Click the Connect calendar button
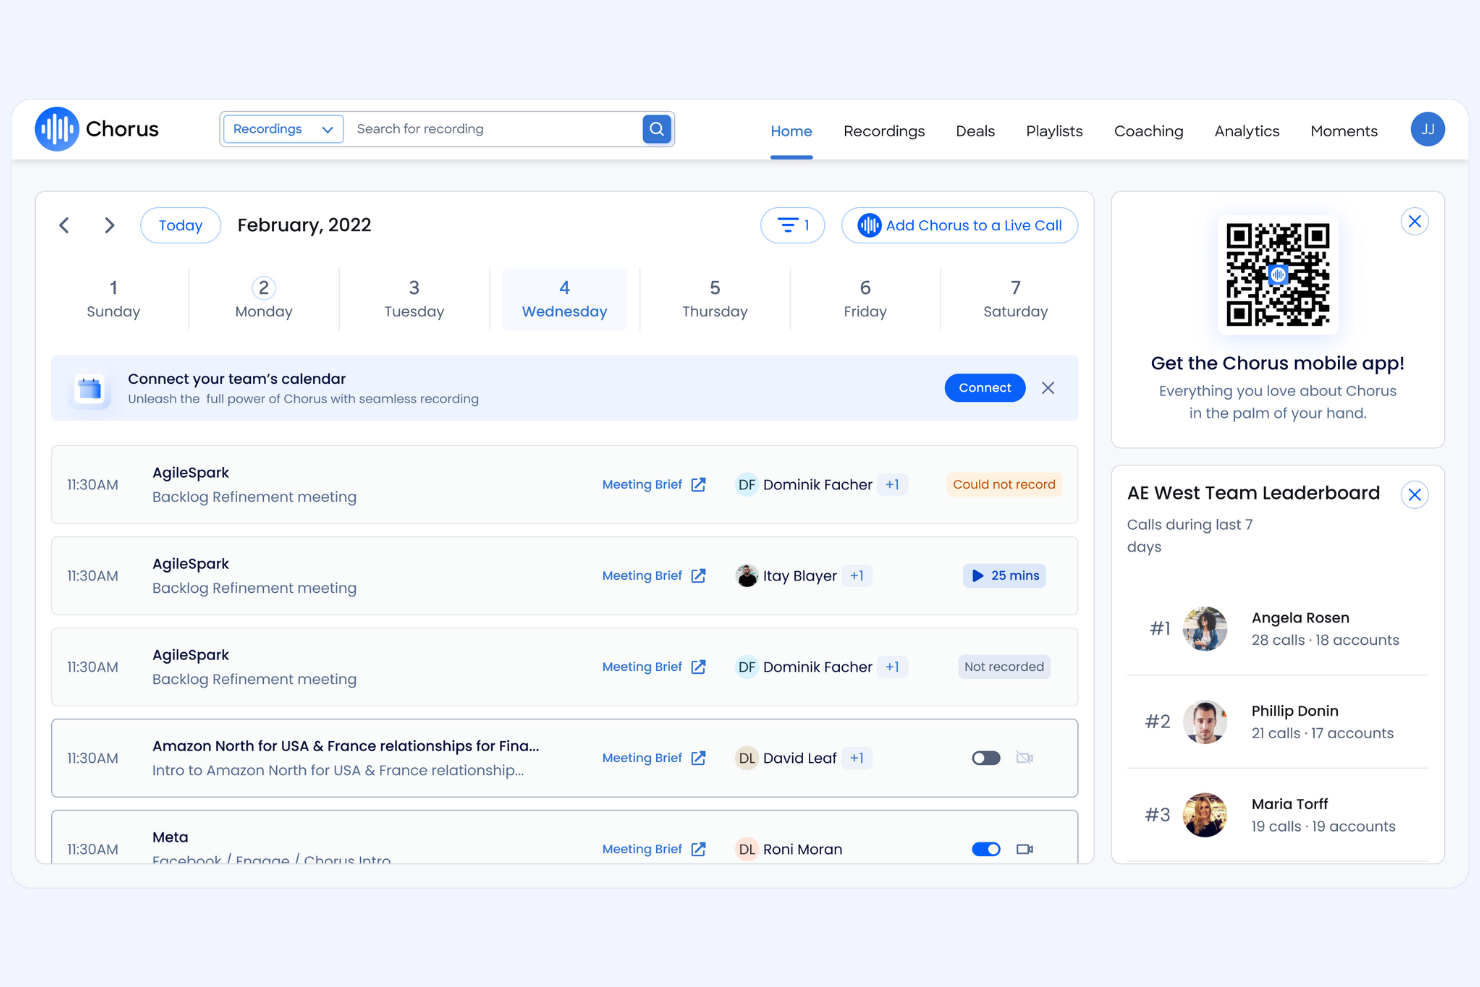1480x987 pixels. [984, 388]
